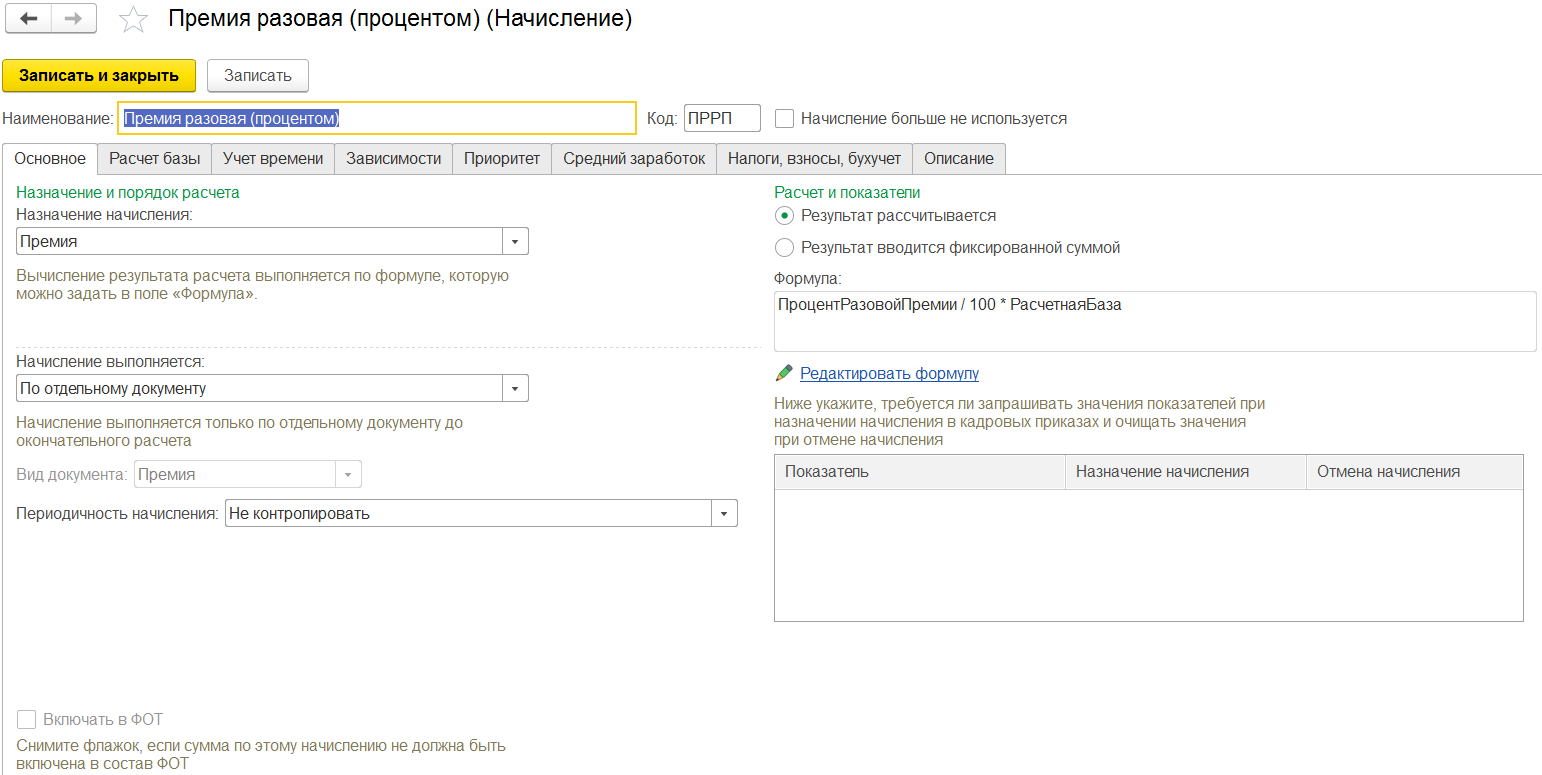Viewport: 1542px width, 775px height.
Task: Open the 'Приоритет' tab
Action: click(501, 159)
